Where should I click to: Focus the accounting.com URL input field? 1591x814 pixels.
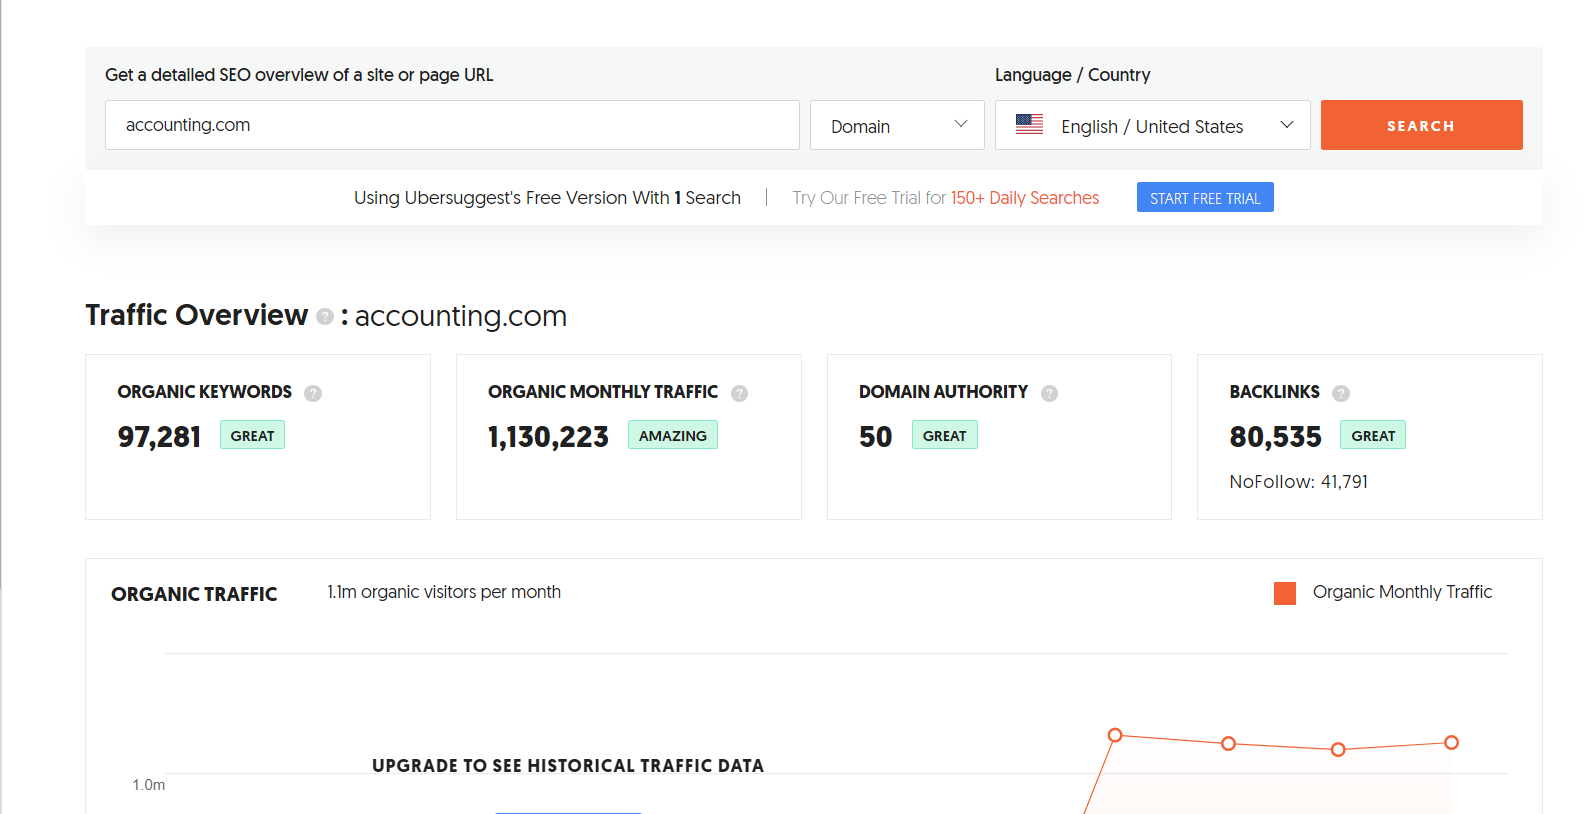(452, 125)
